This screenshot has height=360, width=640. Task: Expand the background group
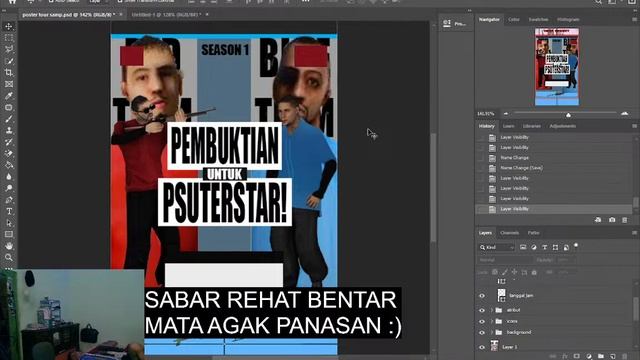[x=492, y=332]
